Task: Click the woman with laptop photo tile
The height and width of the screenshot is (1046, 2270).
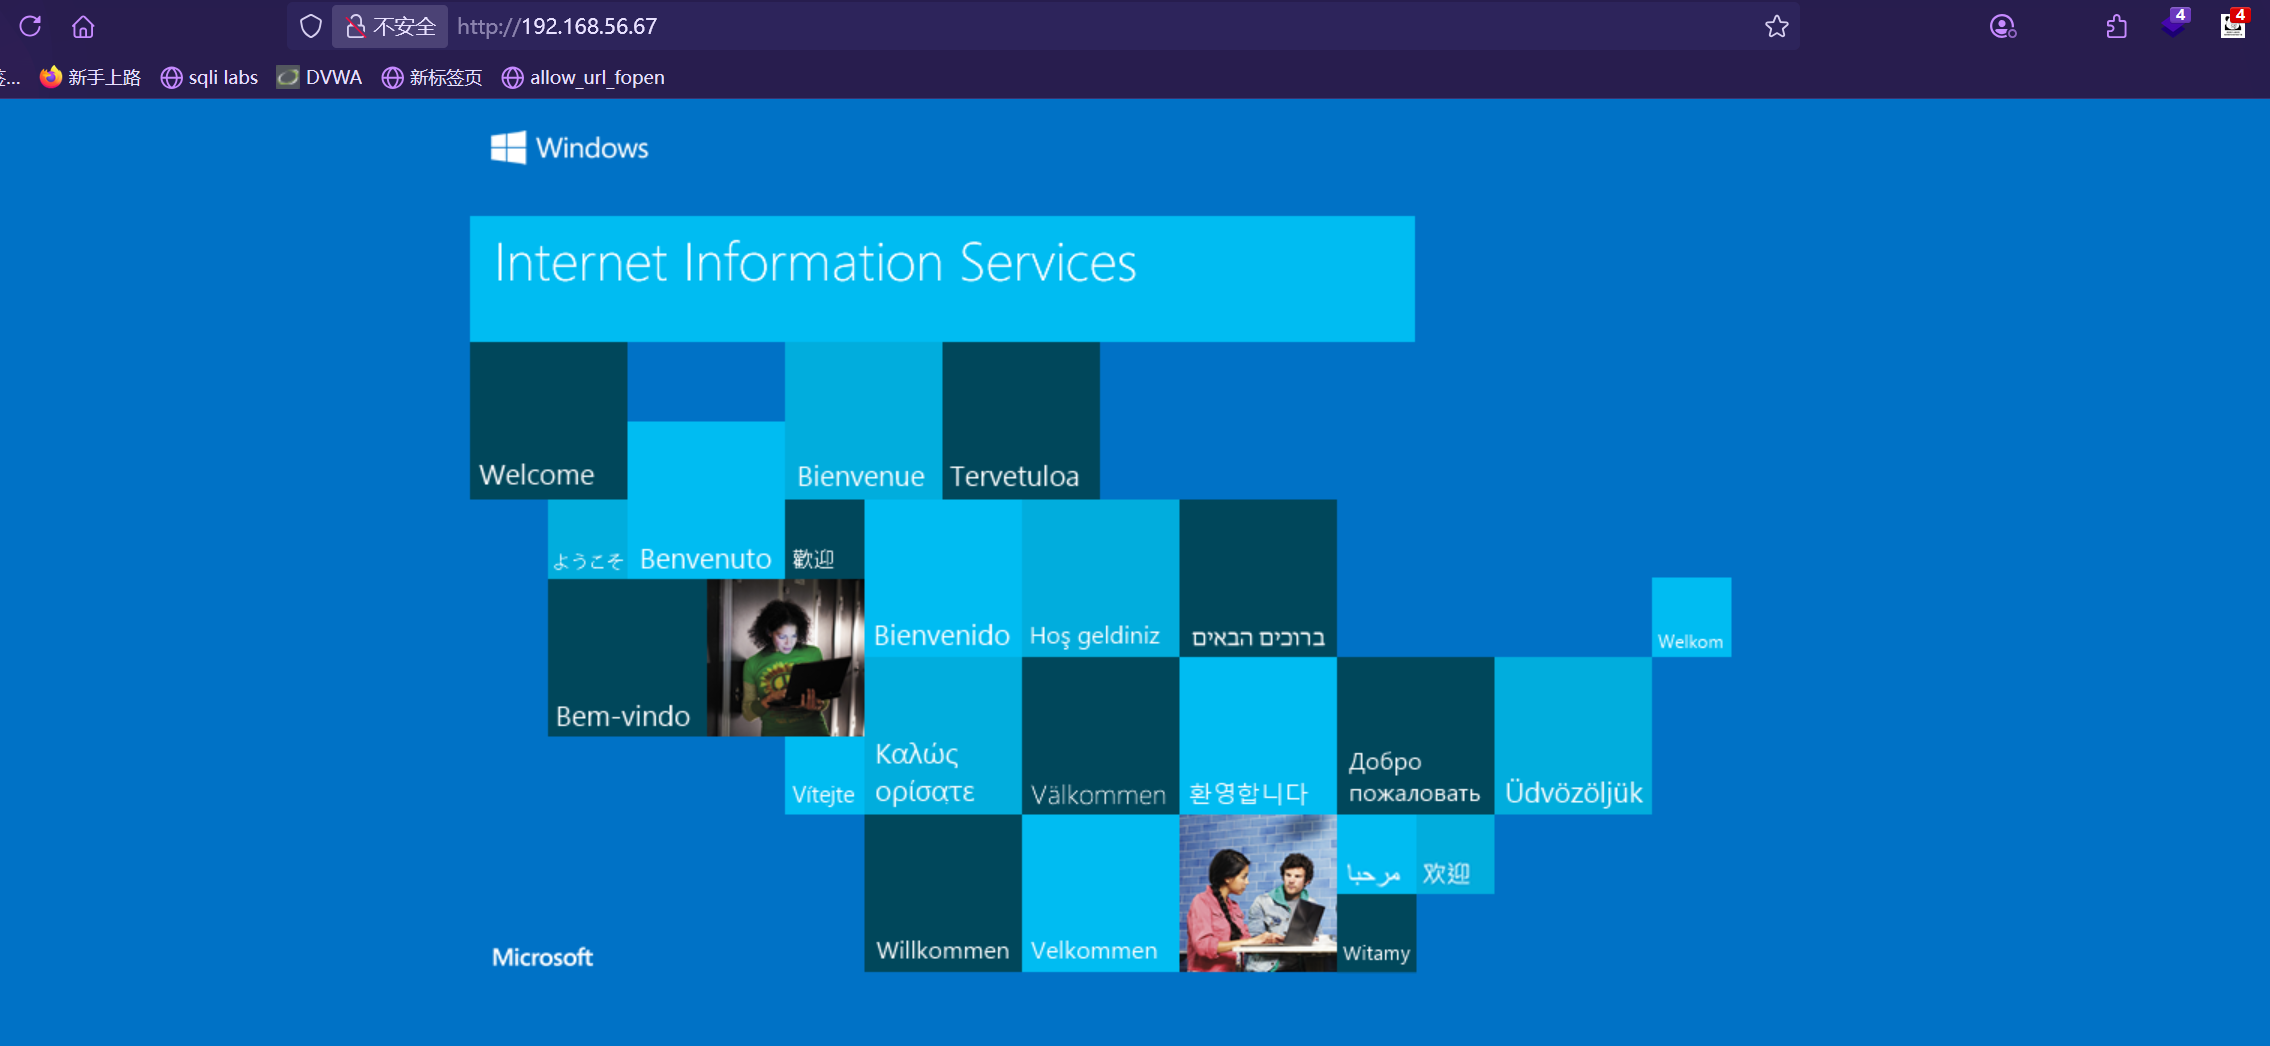Action: (x=785, y=657)
